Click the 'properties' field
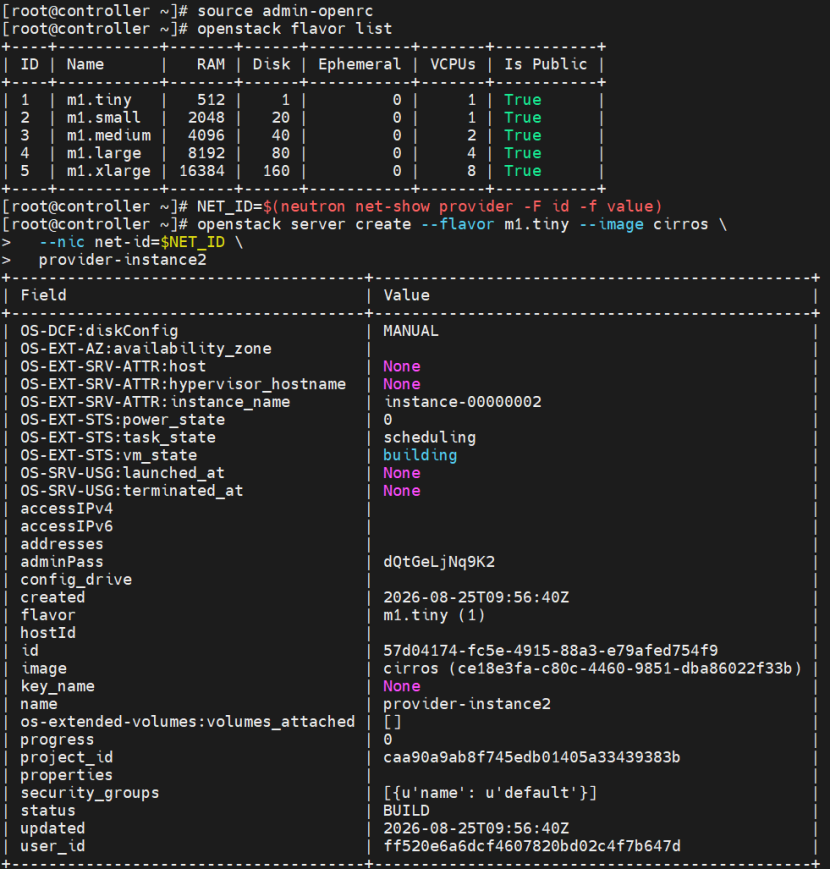Viewport: 830px width, 869px height. tap(66, 775)
